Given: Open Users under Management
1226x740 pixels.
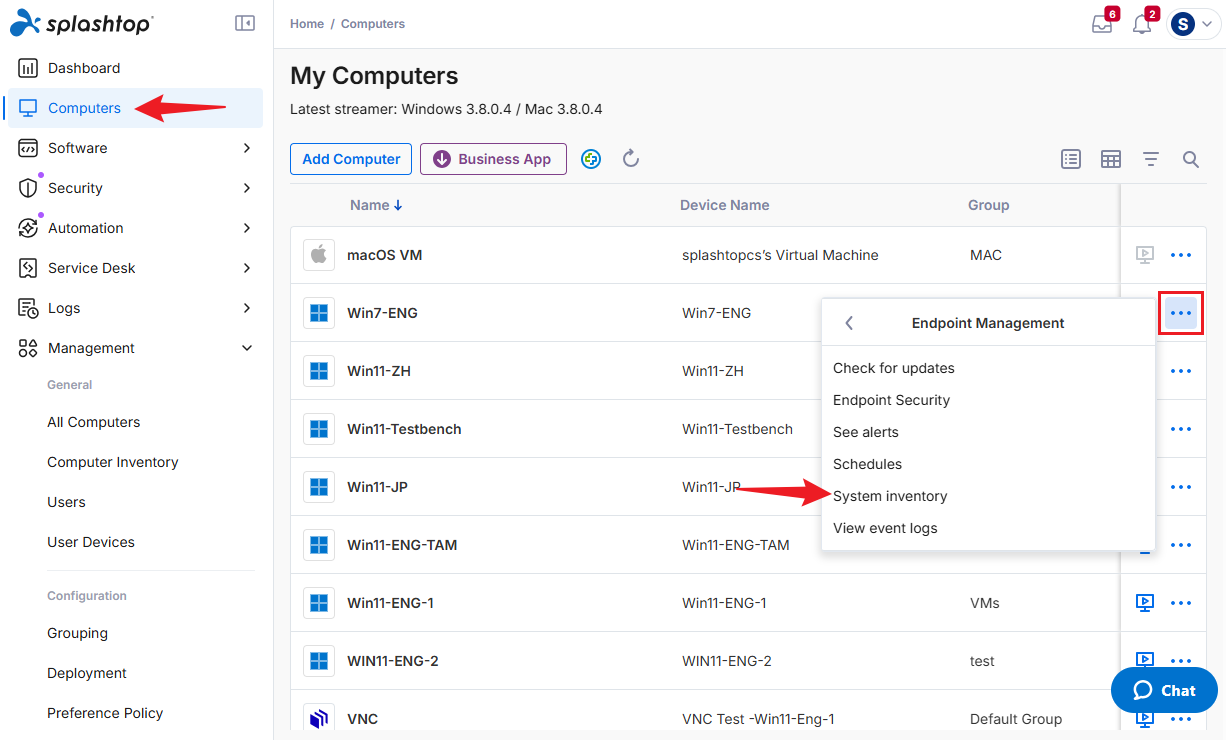Looking at the screenshot, I should click(66, 502).
